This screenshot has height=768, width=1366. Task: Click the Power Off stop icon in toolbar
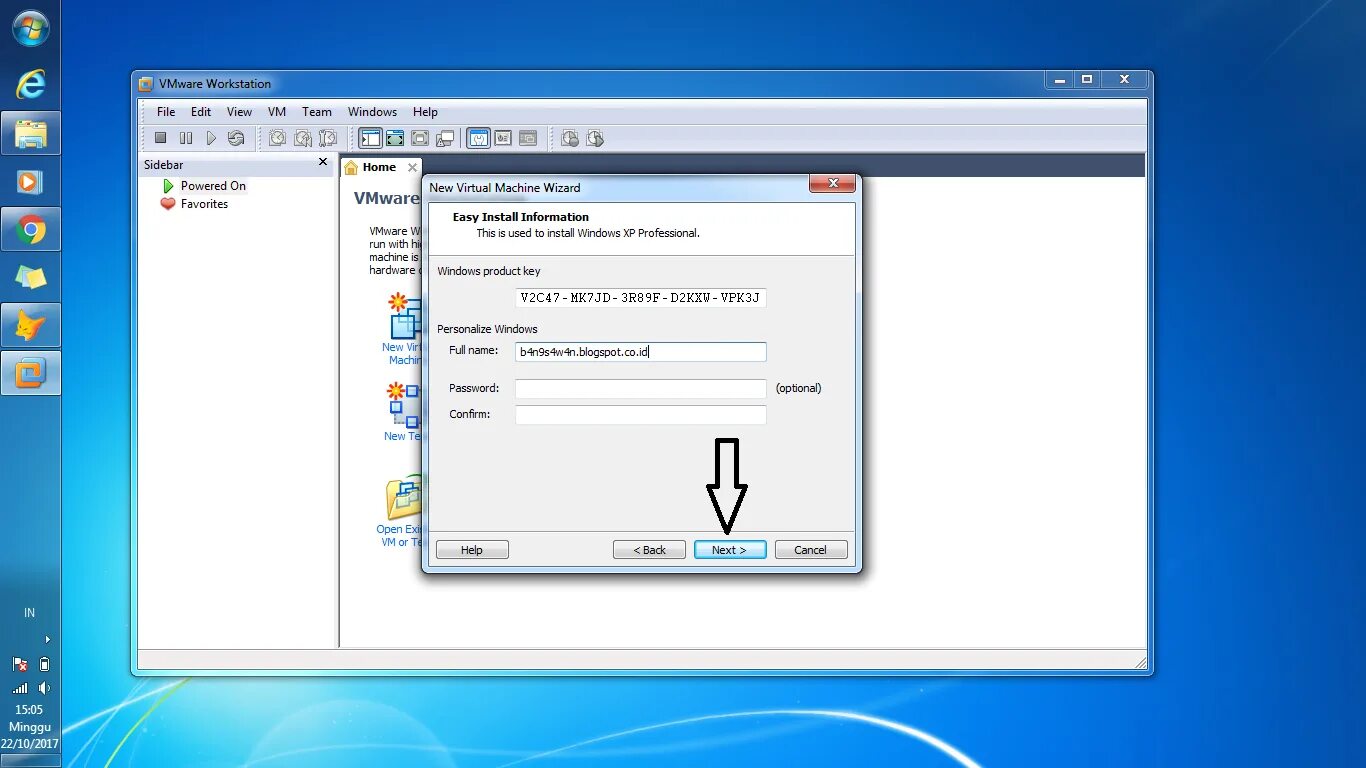coord(160,138)
